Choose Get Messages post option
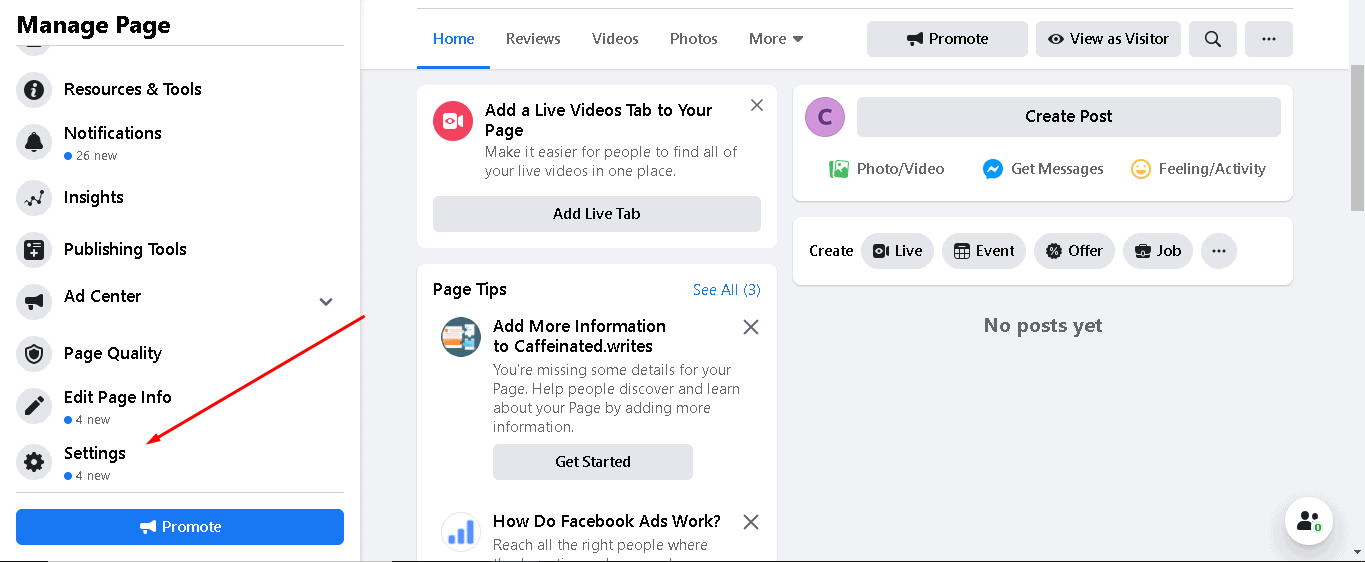The image size is (1365, 562). pyautogui.click(x=1043, y=169)
